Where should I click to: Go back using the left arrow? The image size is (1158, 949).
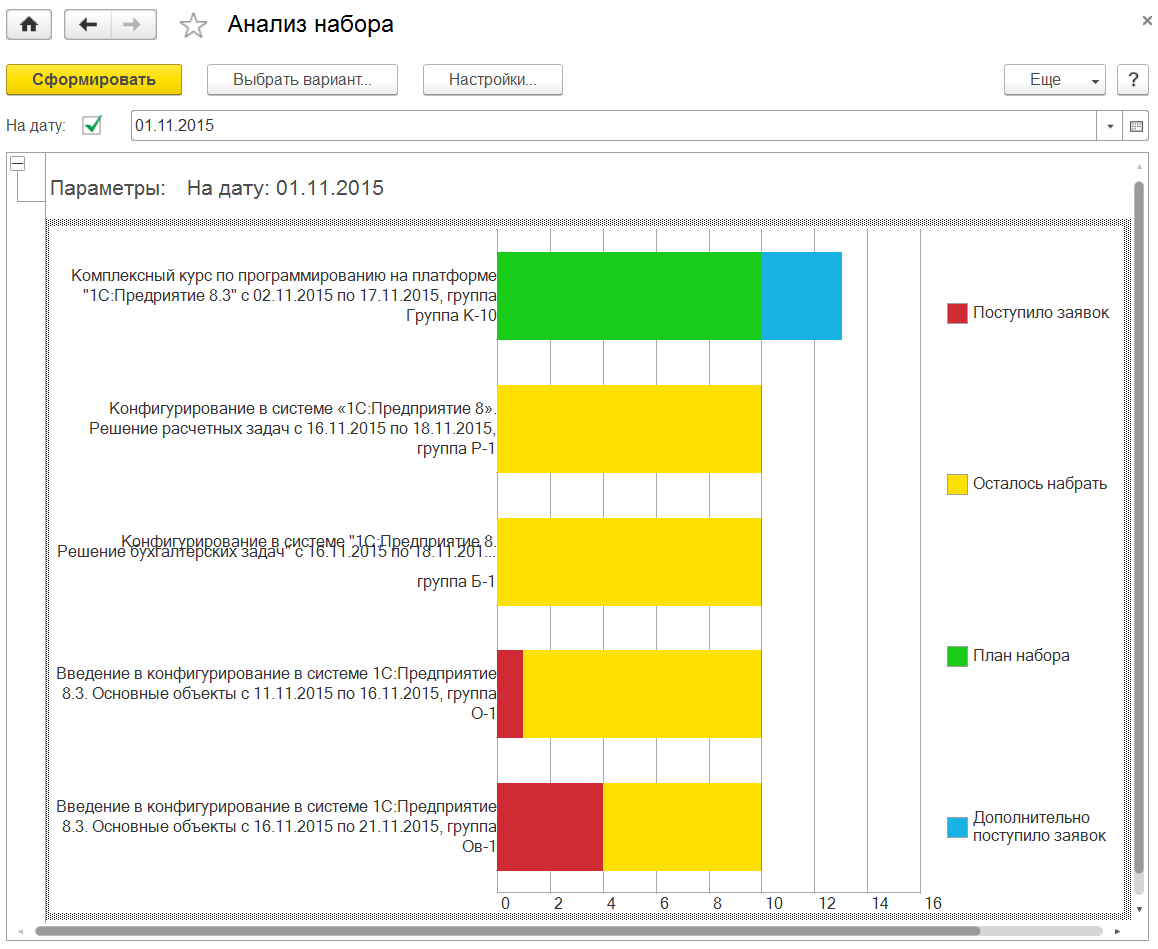click(87, 25)
